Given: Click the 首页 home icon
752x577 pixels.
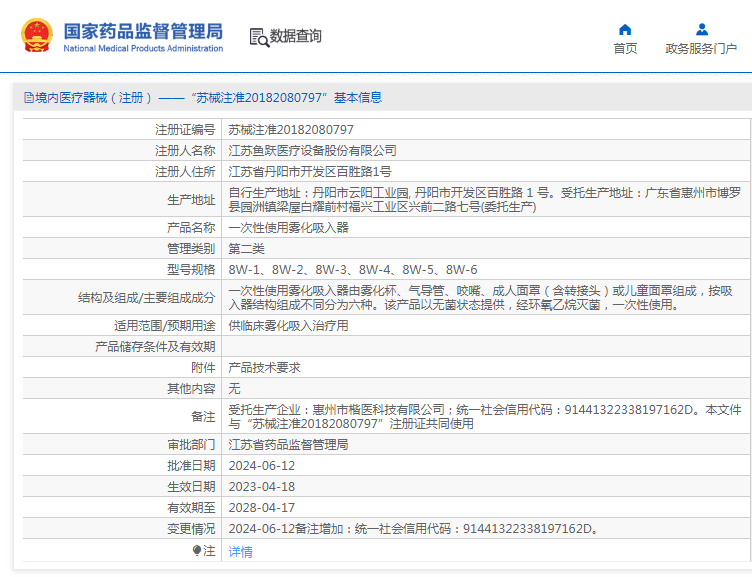Looking at the screenshot, I should [x=625, y=30].
